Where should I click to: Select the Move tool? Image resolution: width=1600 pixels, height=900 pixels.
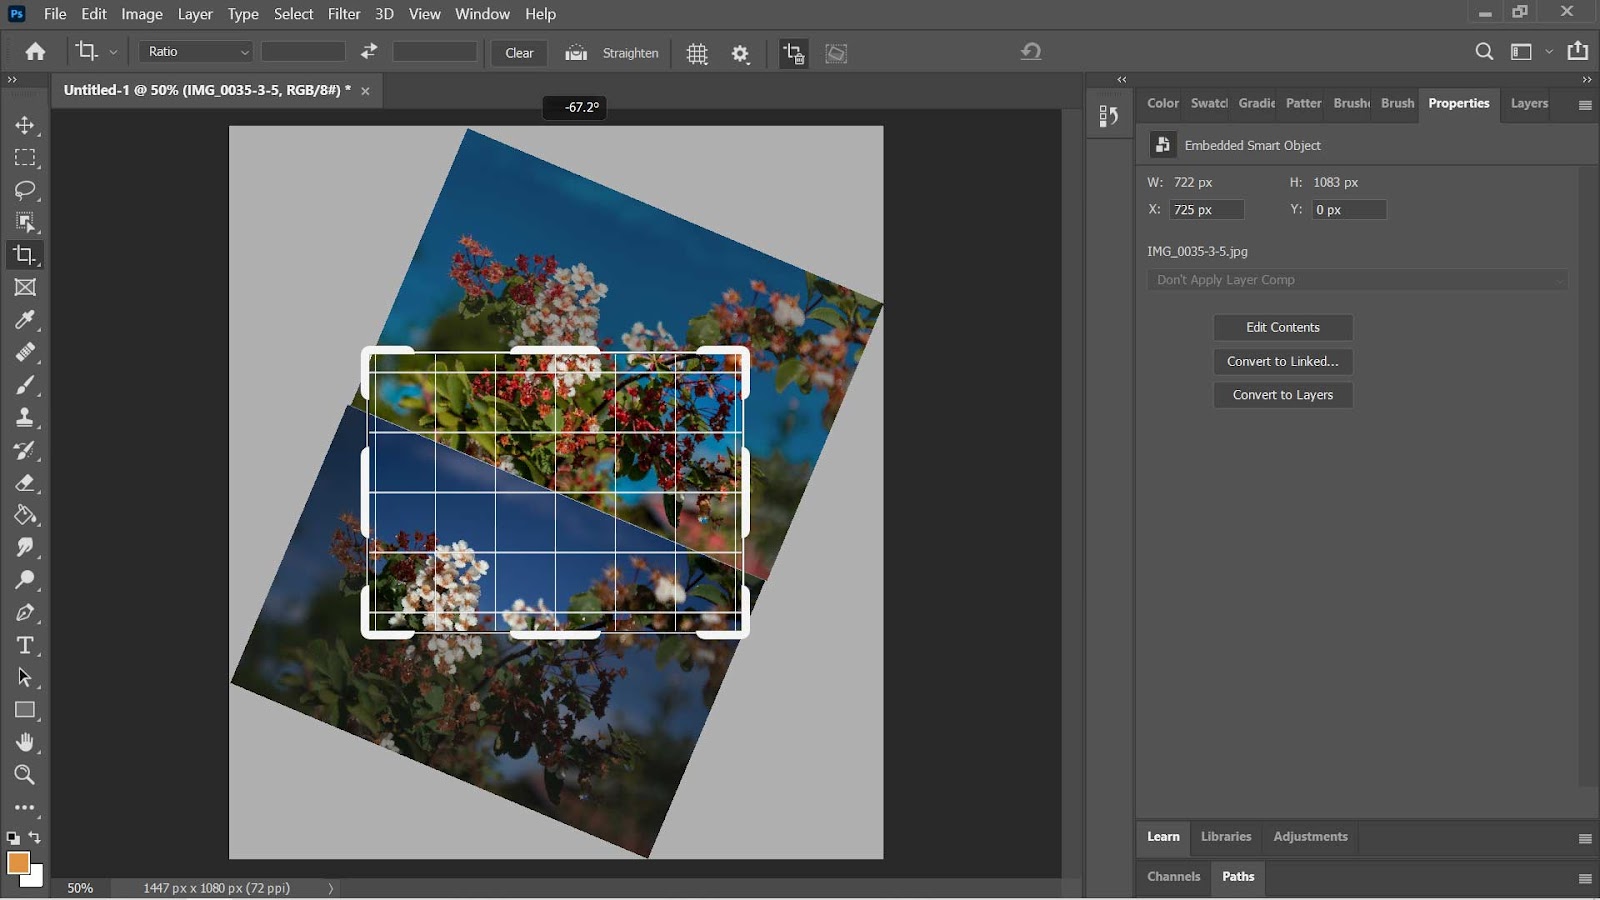pos(25,125)
